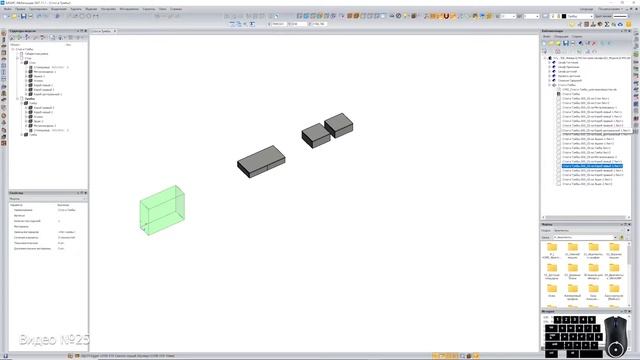
Task: Click the yellow folder icon in the right panel toolbar
Action: (551, 43)
